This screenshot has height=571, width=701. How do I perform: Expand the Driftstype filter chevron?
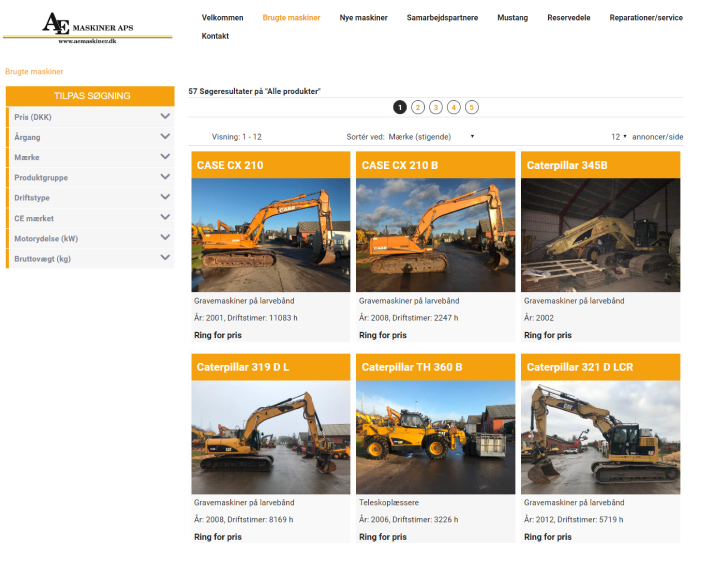tap(165, 197)
